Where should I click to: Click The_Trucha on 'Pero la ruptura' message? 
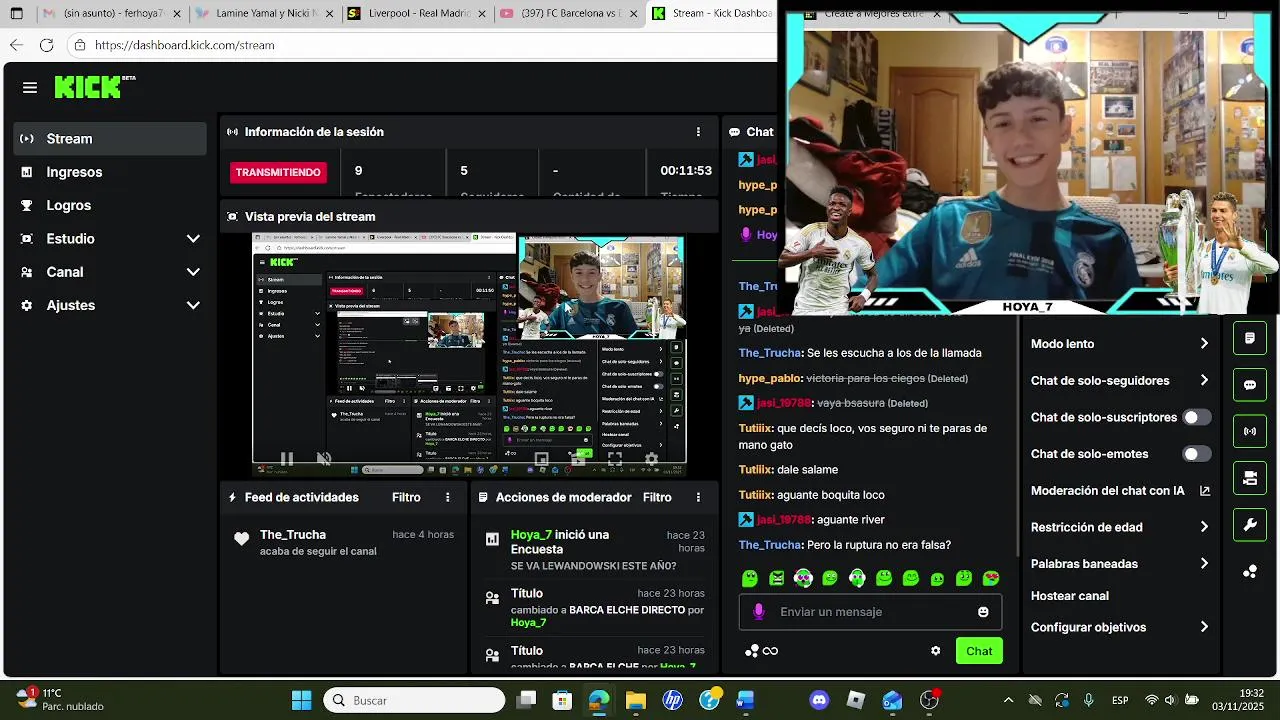pos(770,545)
